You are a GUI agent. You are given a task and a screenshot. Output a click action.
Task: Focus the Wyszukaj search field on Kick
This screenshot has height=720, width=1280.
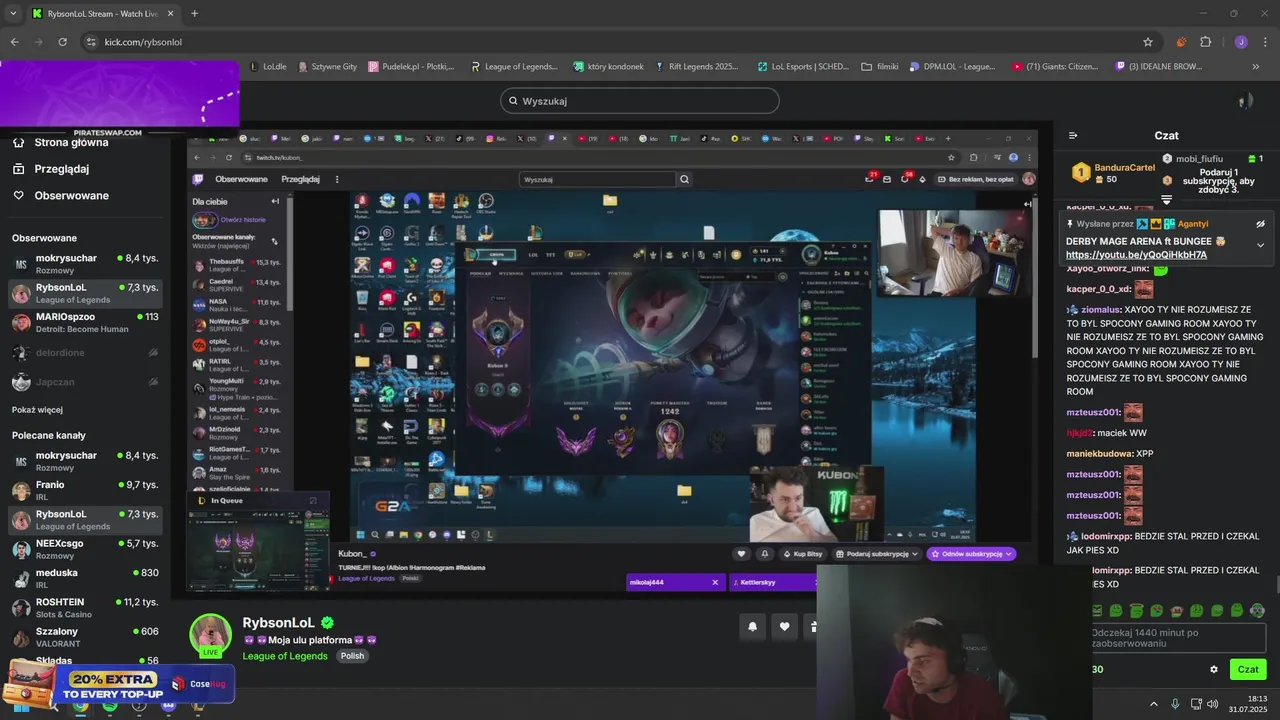coord(640,101)
